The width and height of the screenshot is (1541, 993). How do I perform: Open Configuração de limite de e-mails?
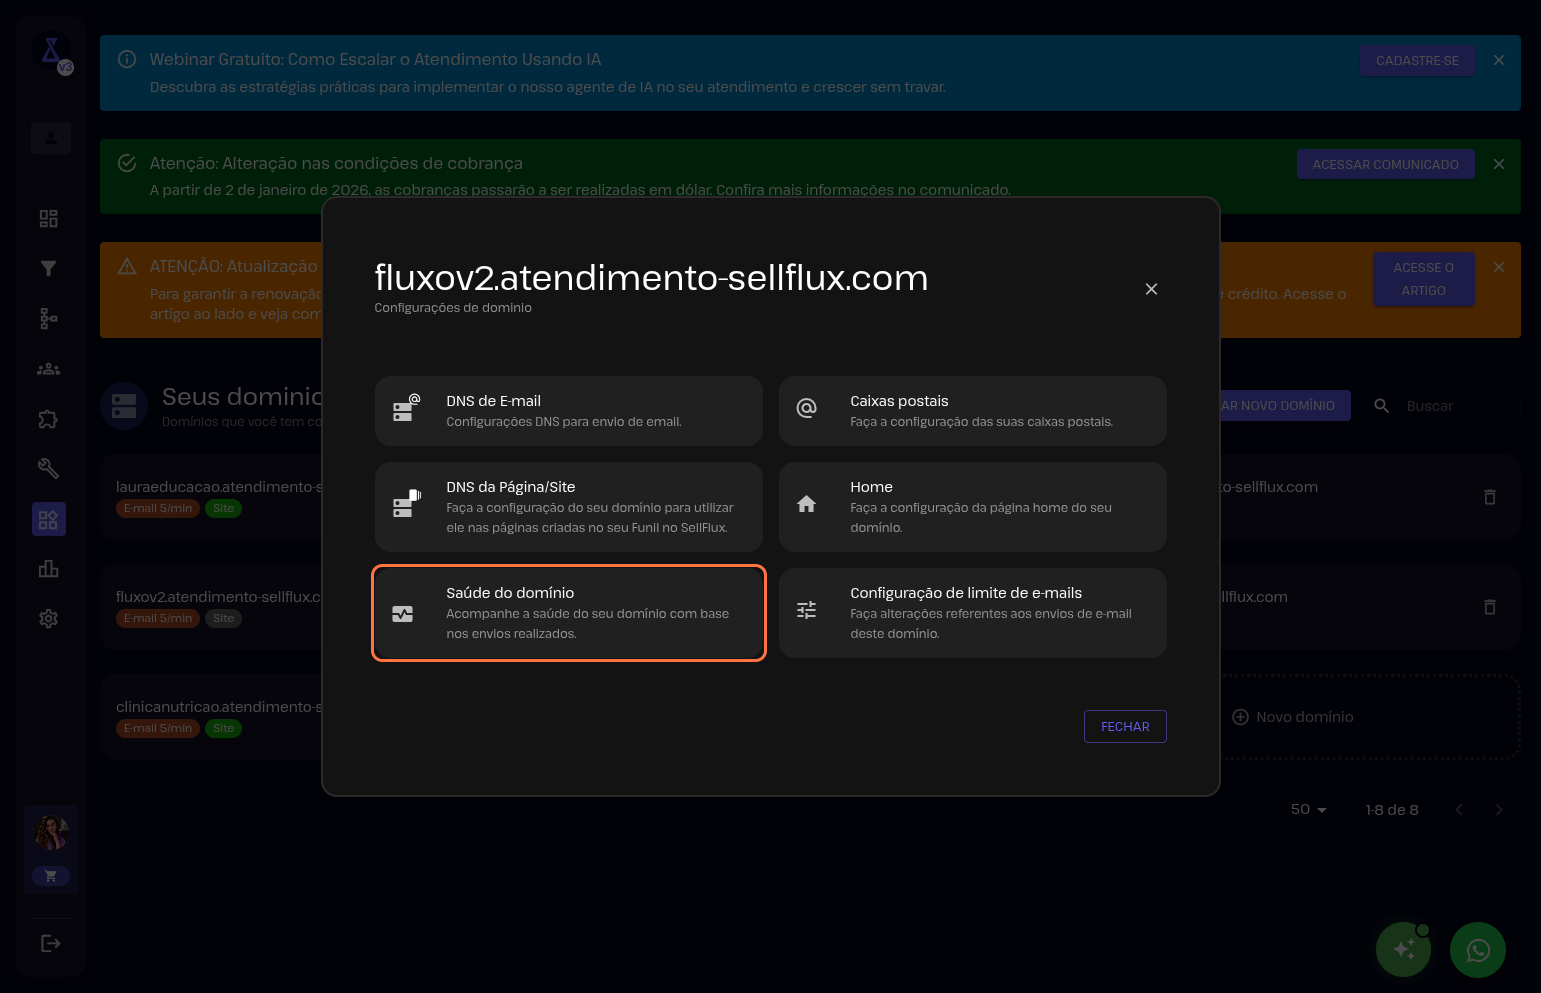(972, 613)
